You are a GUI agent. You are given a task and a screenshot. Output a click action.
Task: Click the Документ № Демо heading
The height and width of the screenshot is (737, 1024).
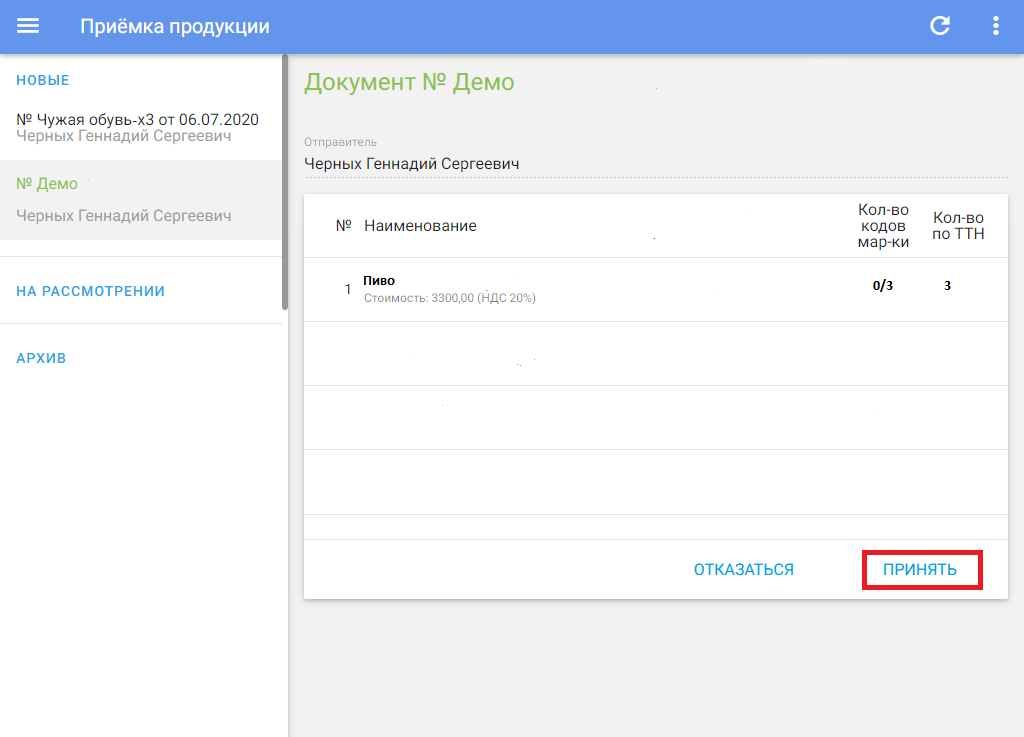click(409, 82)
